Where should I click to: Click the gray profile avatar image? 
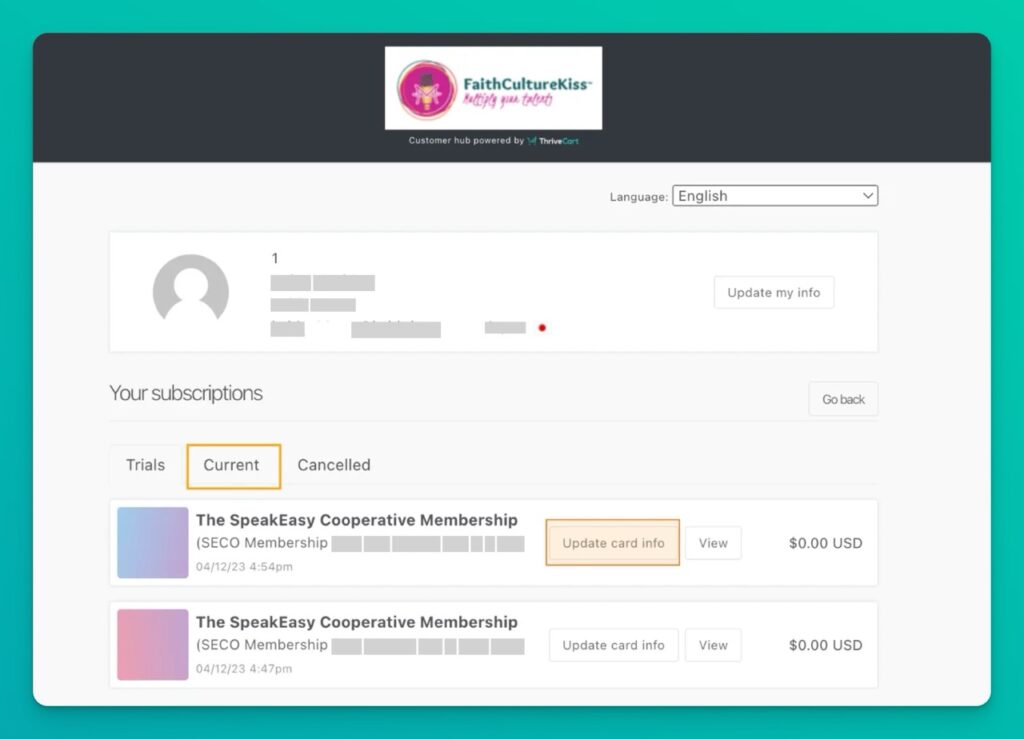(x=191, y=288)
